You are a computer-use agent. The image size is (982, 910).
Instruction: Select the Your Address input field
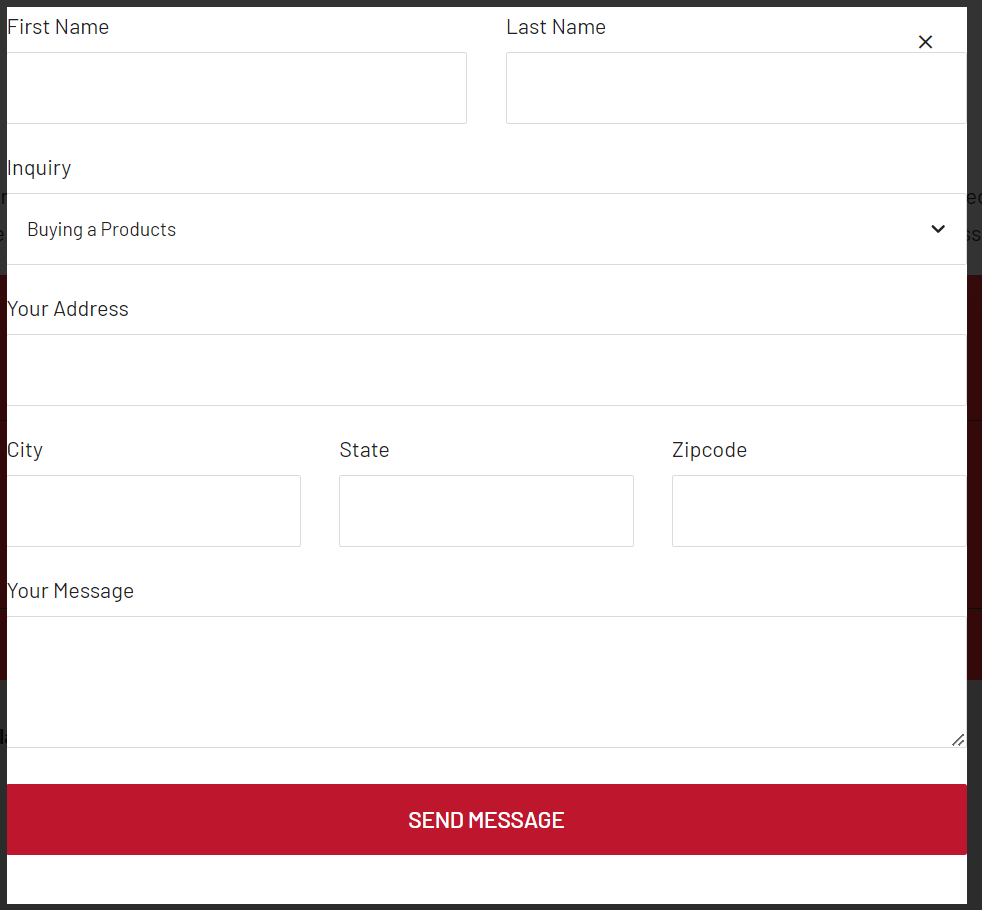(486, 370)
